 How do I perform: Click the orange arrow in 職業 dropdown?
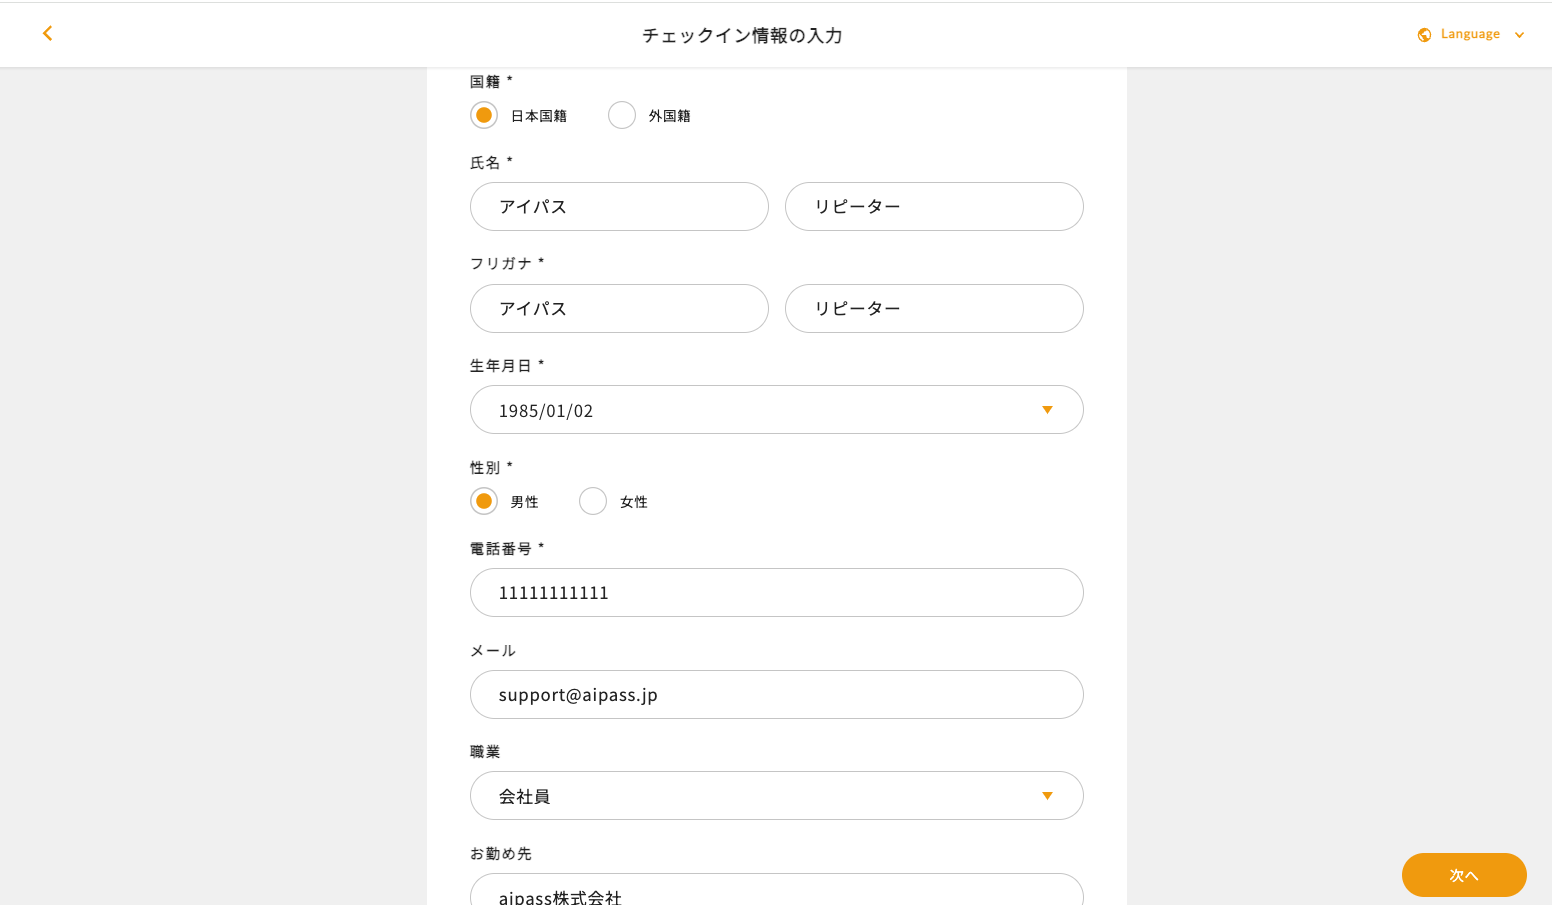[1047, 796]
